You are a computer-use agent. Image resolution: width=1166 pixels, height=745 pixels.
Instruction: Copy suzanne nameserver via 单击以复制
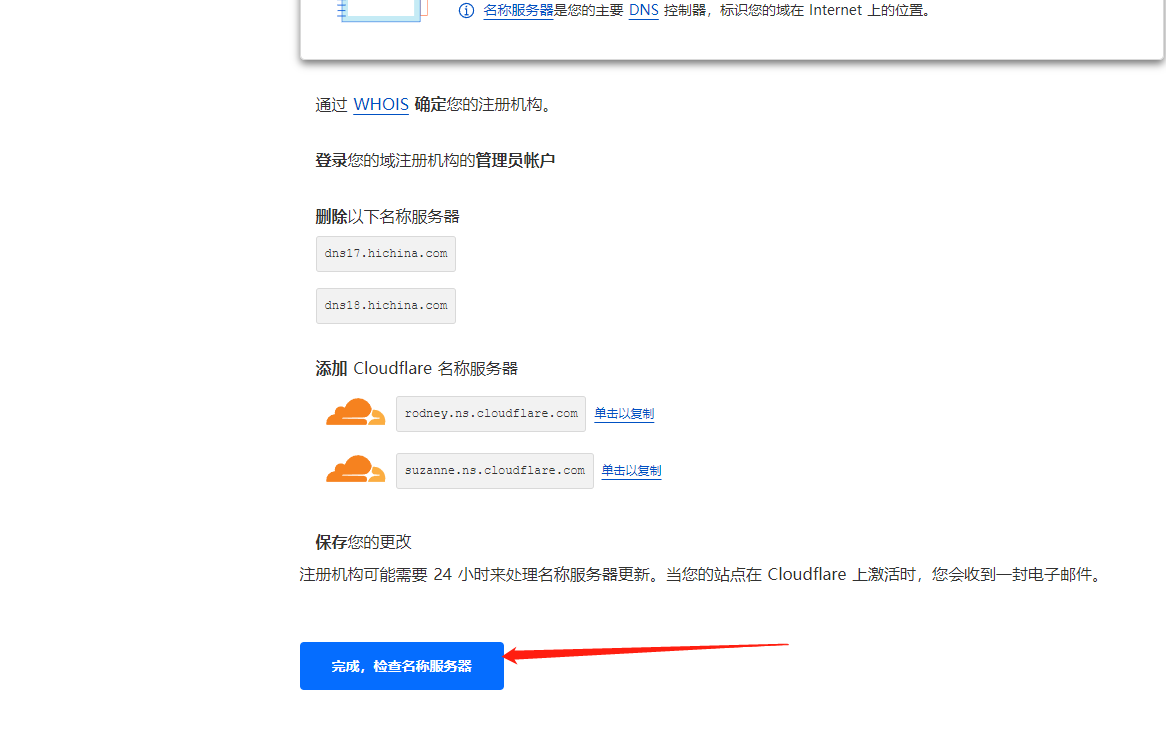click(631, 471)
